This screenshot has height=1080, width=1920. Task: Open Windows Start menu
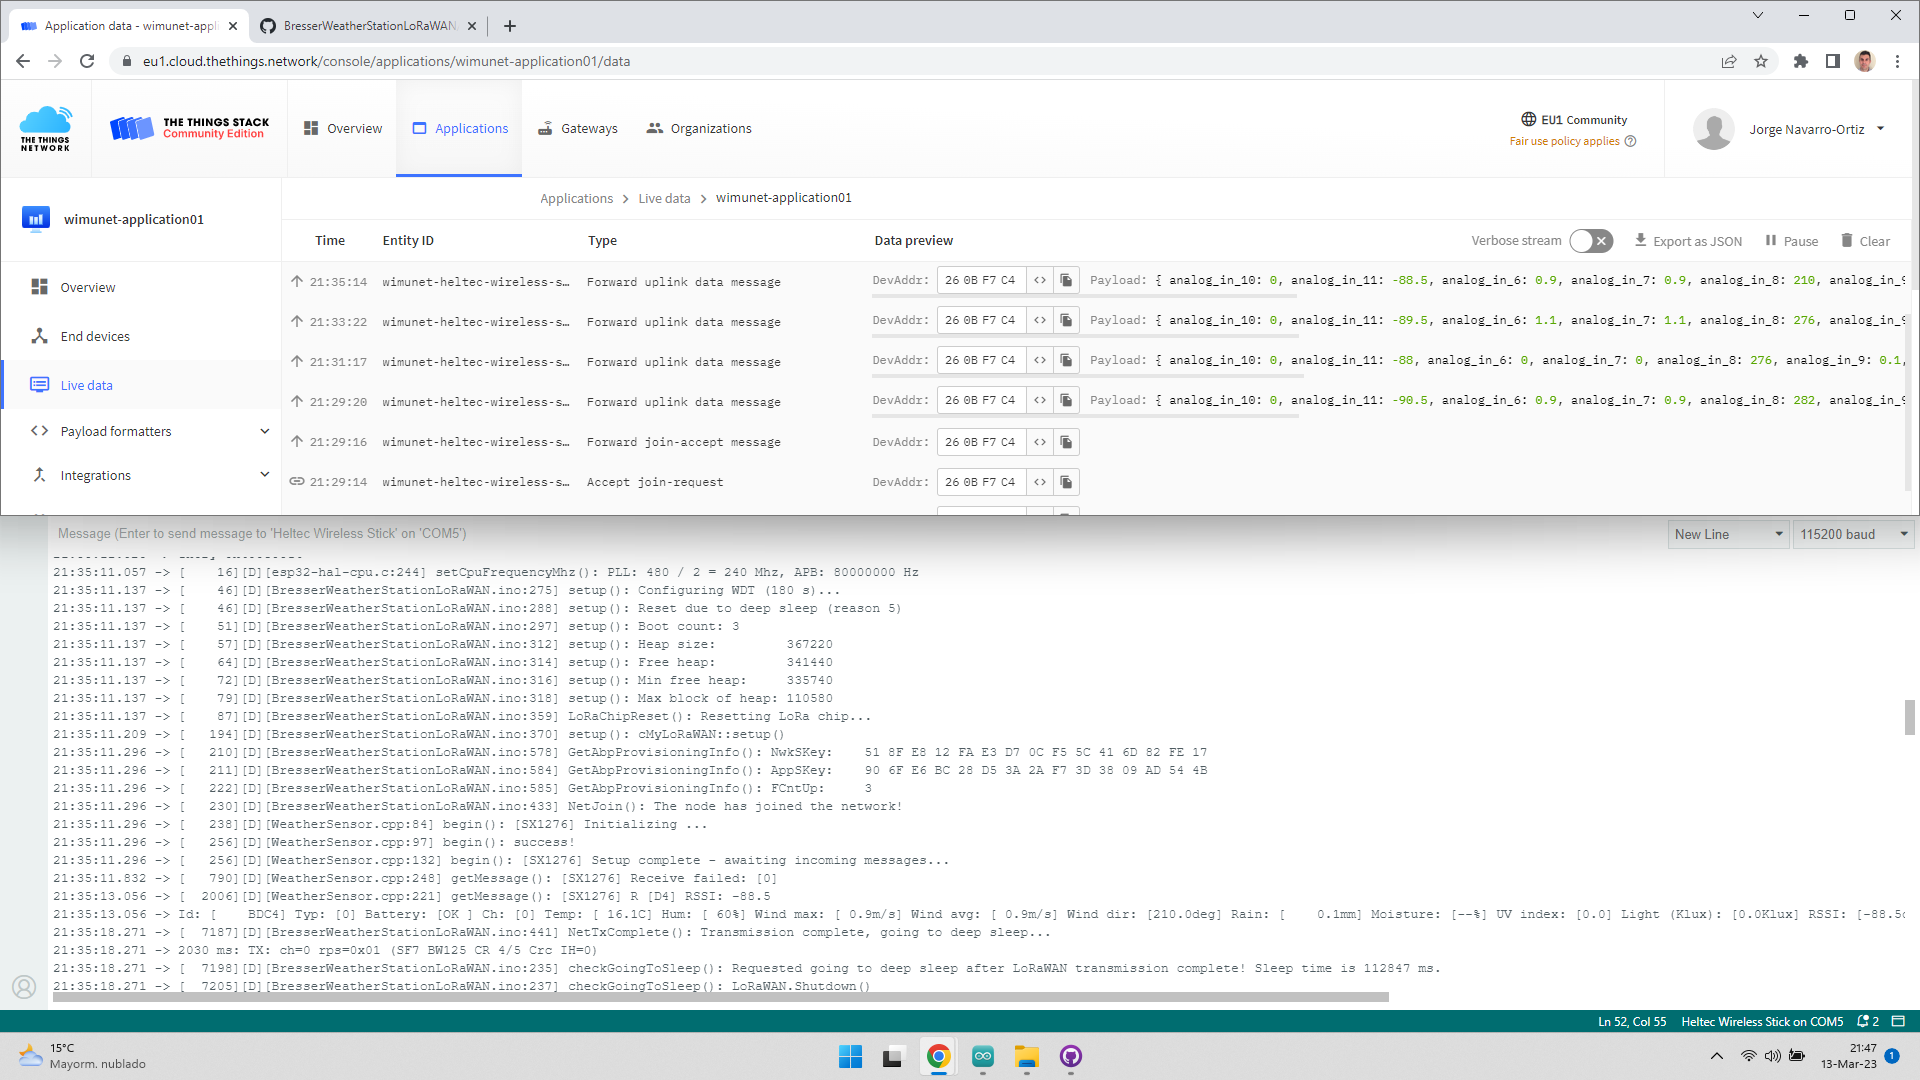[x=851, y=1056]
